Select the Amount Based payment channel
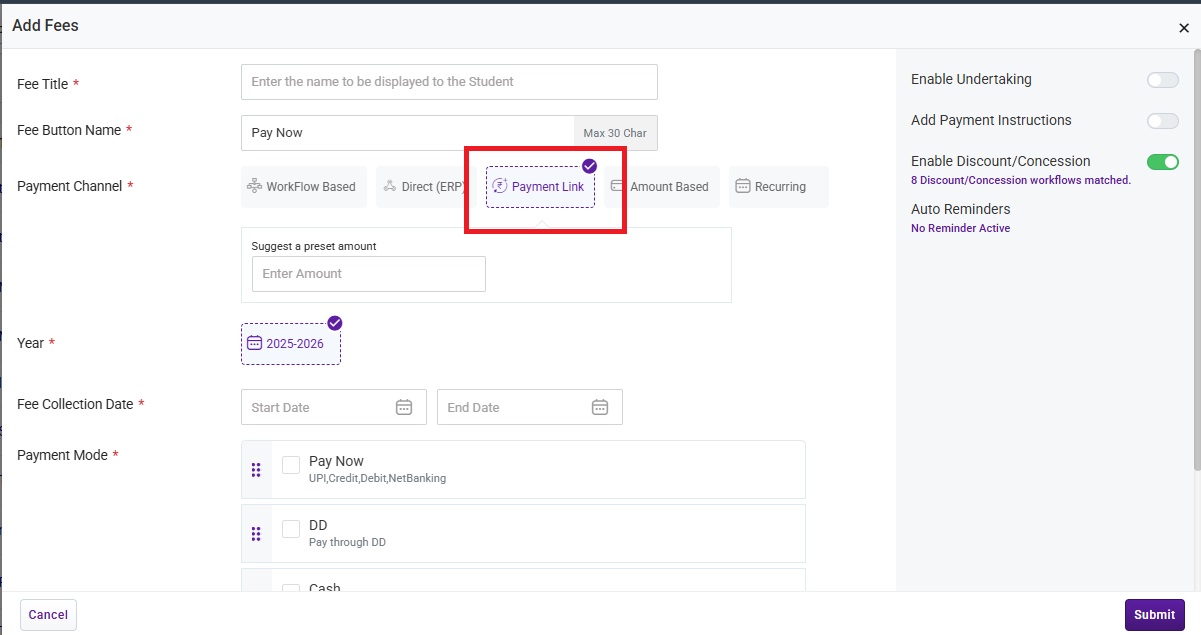1201x635 pixels. (662, 187)
